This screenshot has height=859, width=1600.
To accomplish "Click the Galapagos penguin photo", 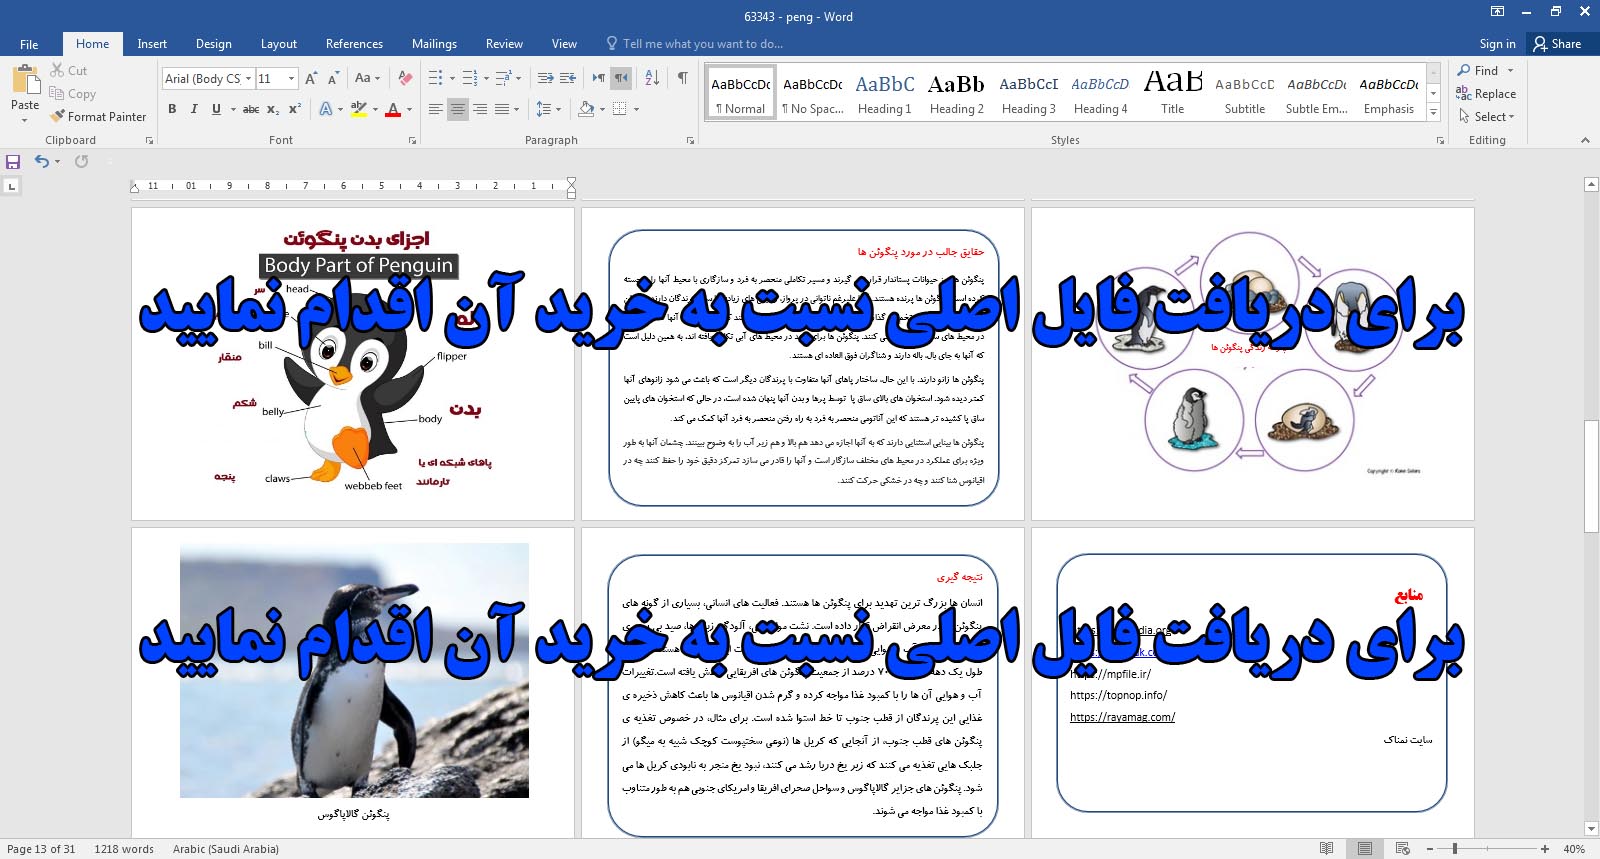I will coord(354,671).
